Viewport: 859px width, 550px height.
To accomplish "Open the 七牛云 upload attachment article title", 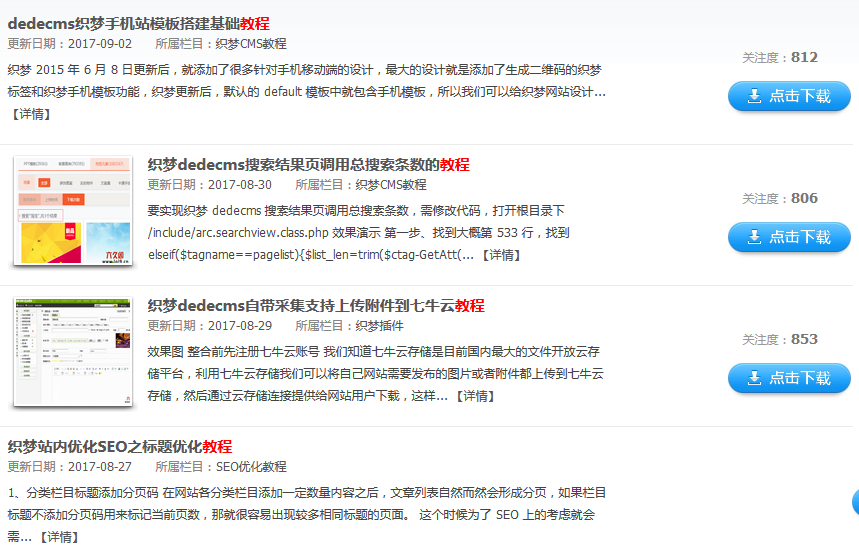I will (x=315, y=305).
